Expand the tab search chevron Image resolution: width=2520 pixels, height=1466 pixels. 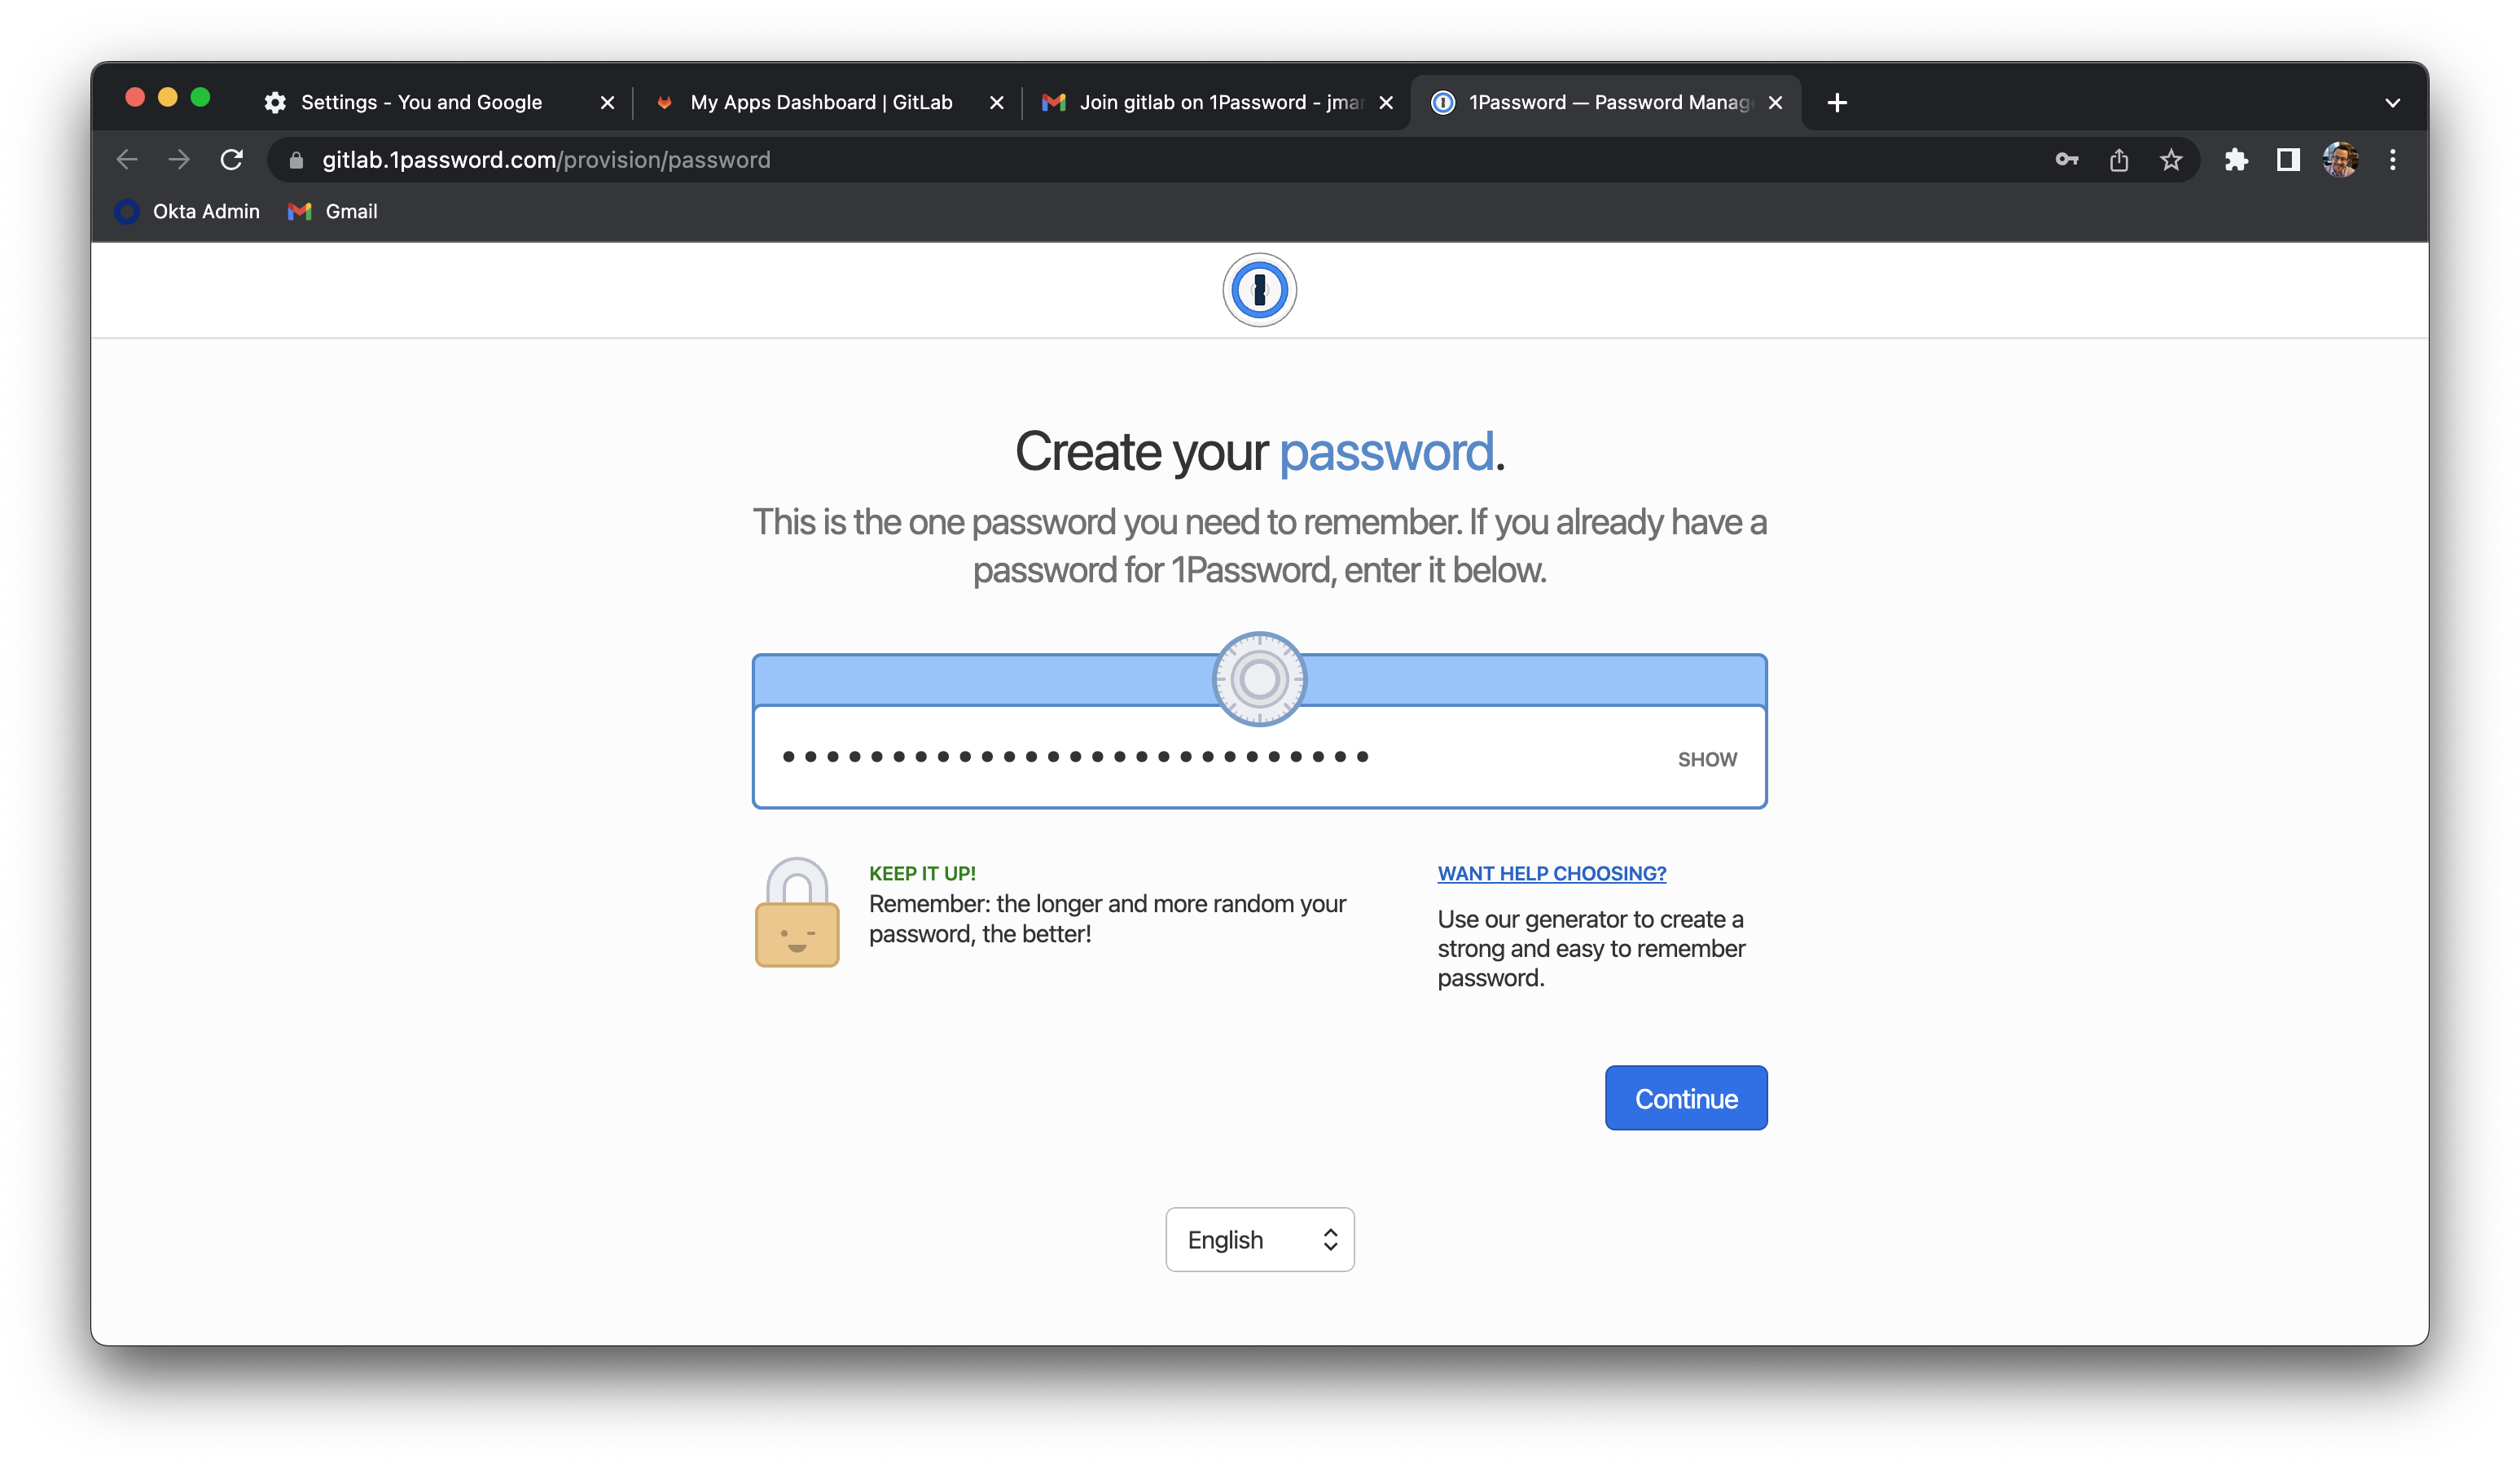2392,103
